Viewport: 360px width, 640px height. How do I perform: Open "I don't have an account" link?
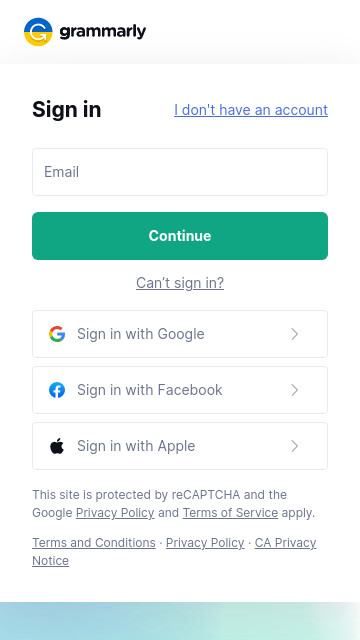pos(251,110)
